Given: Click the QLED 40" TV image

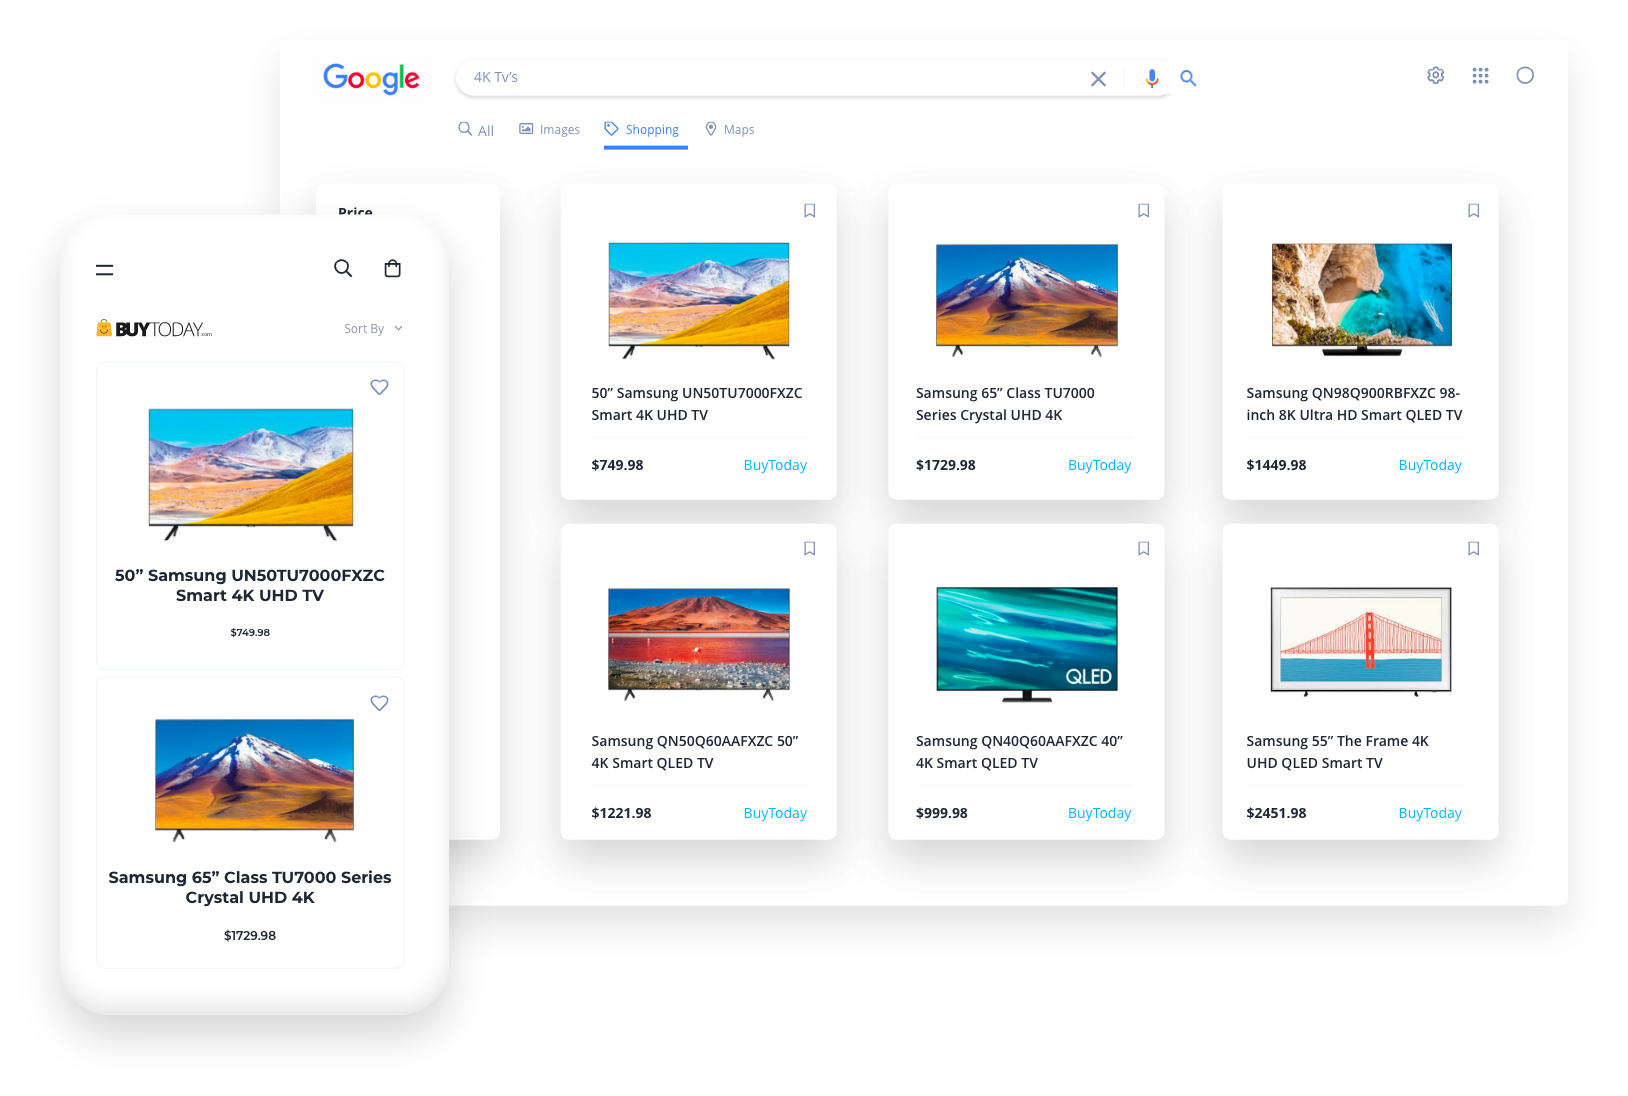Looking at the screenshot, I should (1027, 643).
